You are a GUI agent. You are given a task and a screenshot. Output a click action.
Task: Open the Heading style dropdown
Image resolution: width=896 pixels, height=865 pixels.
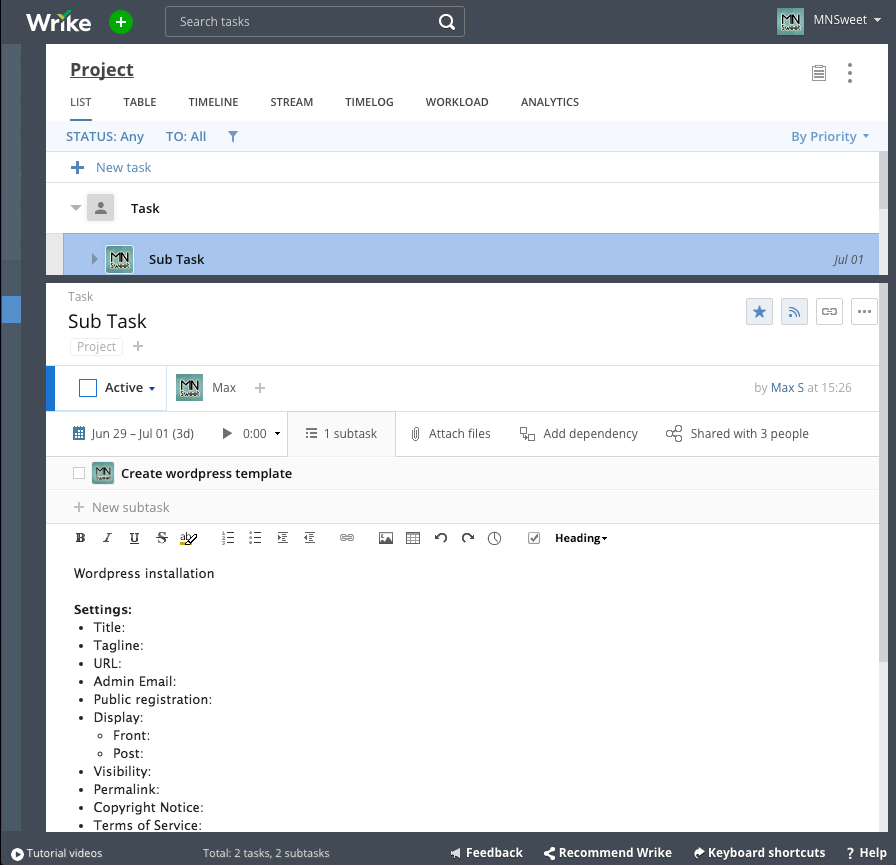point(581,538)
